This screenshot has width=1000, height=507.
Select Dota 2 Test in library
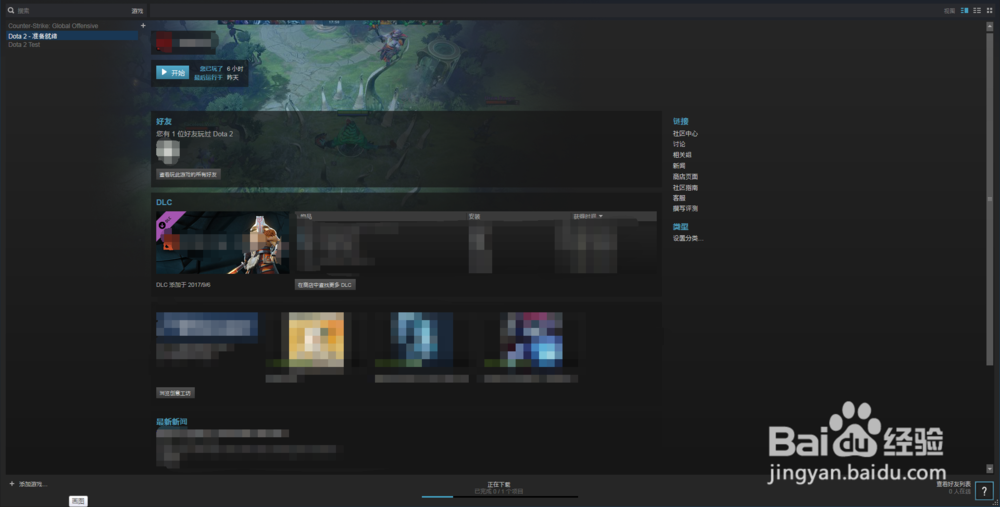[x=24, y=45]
